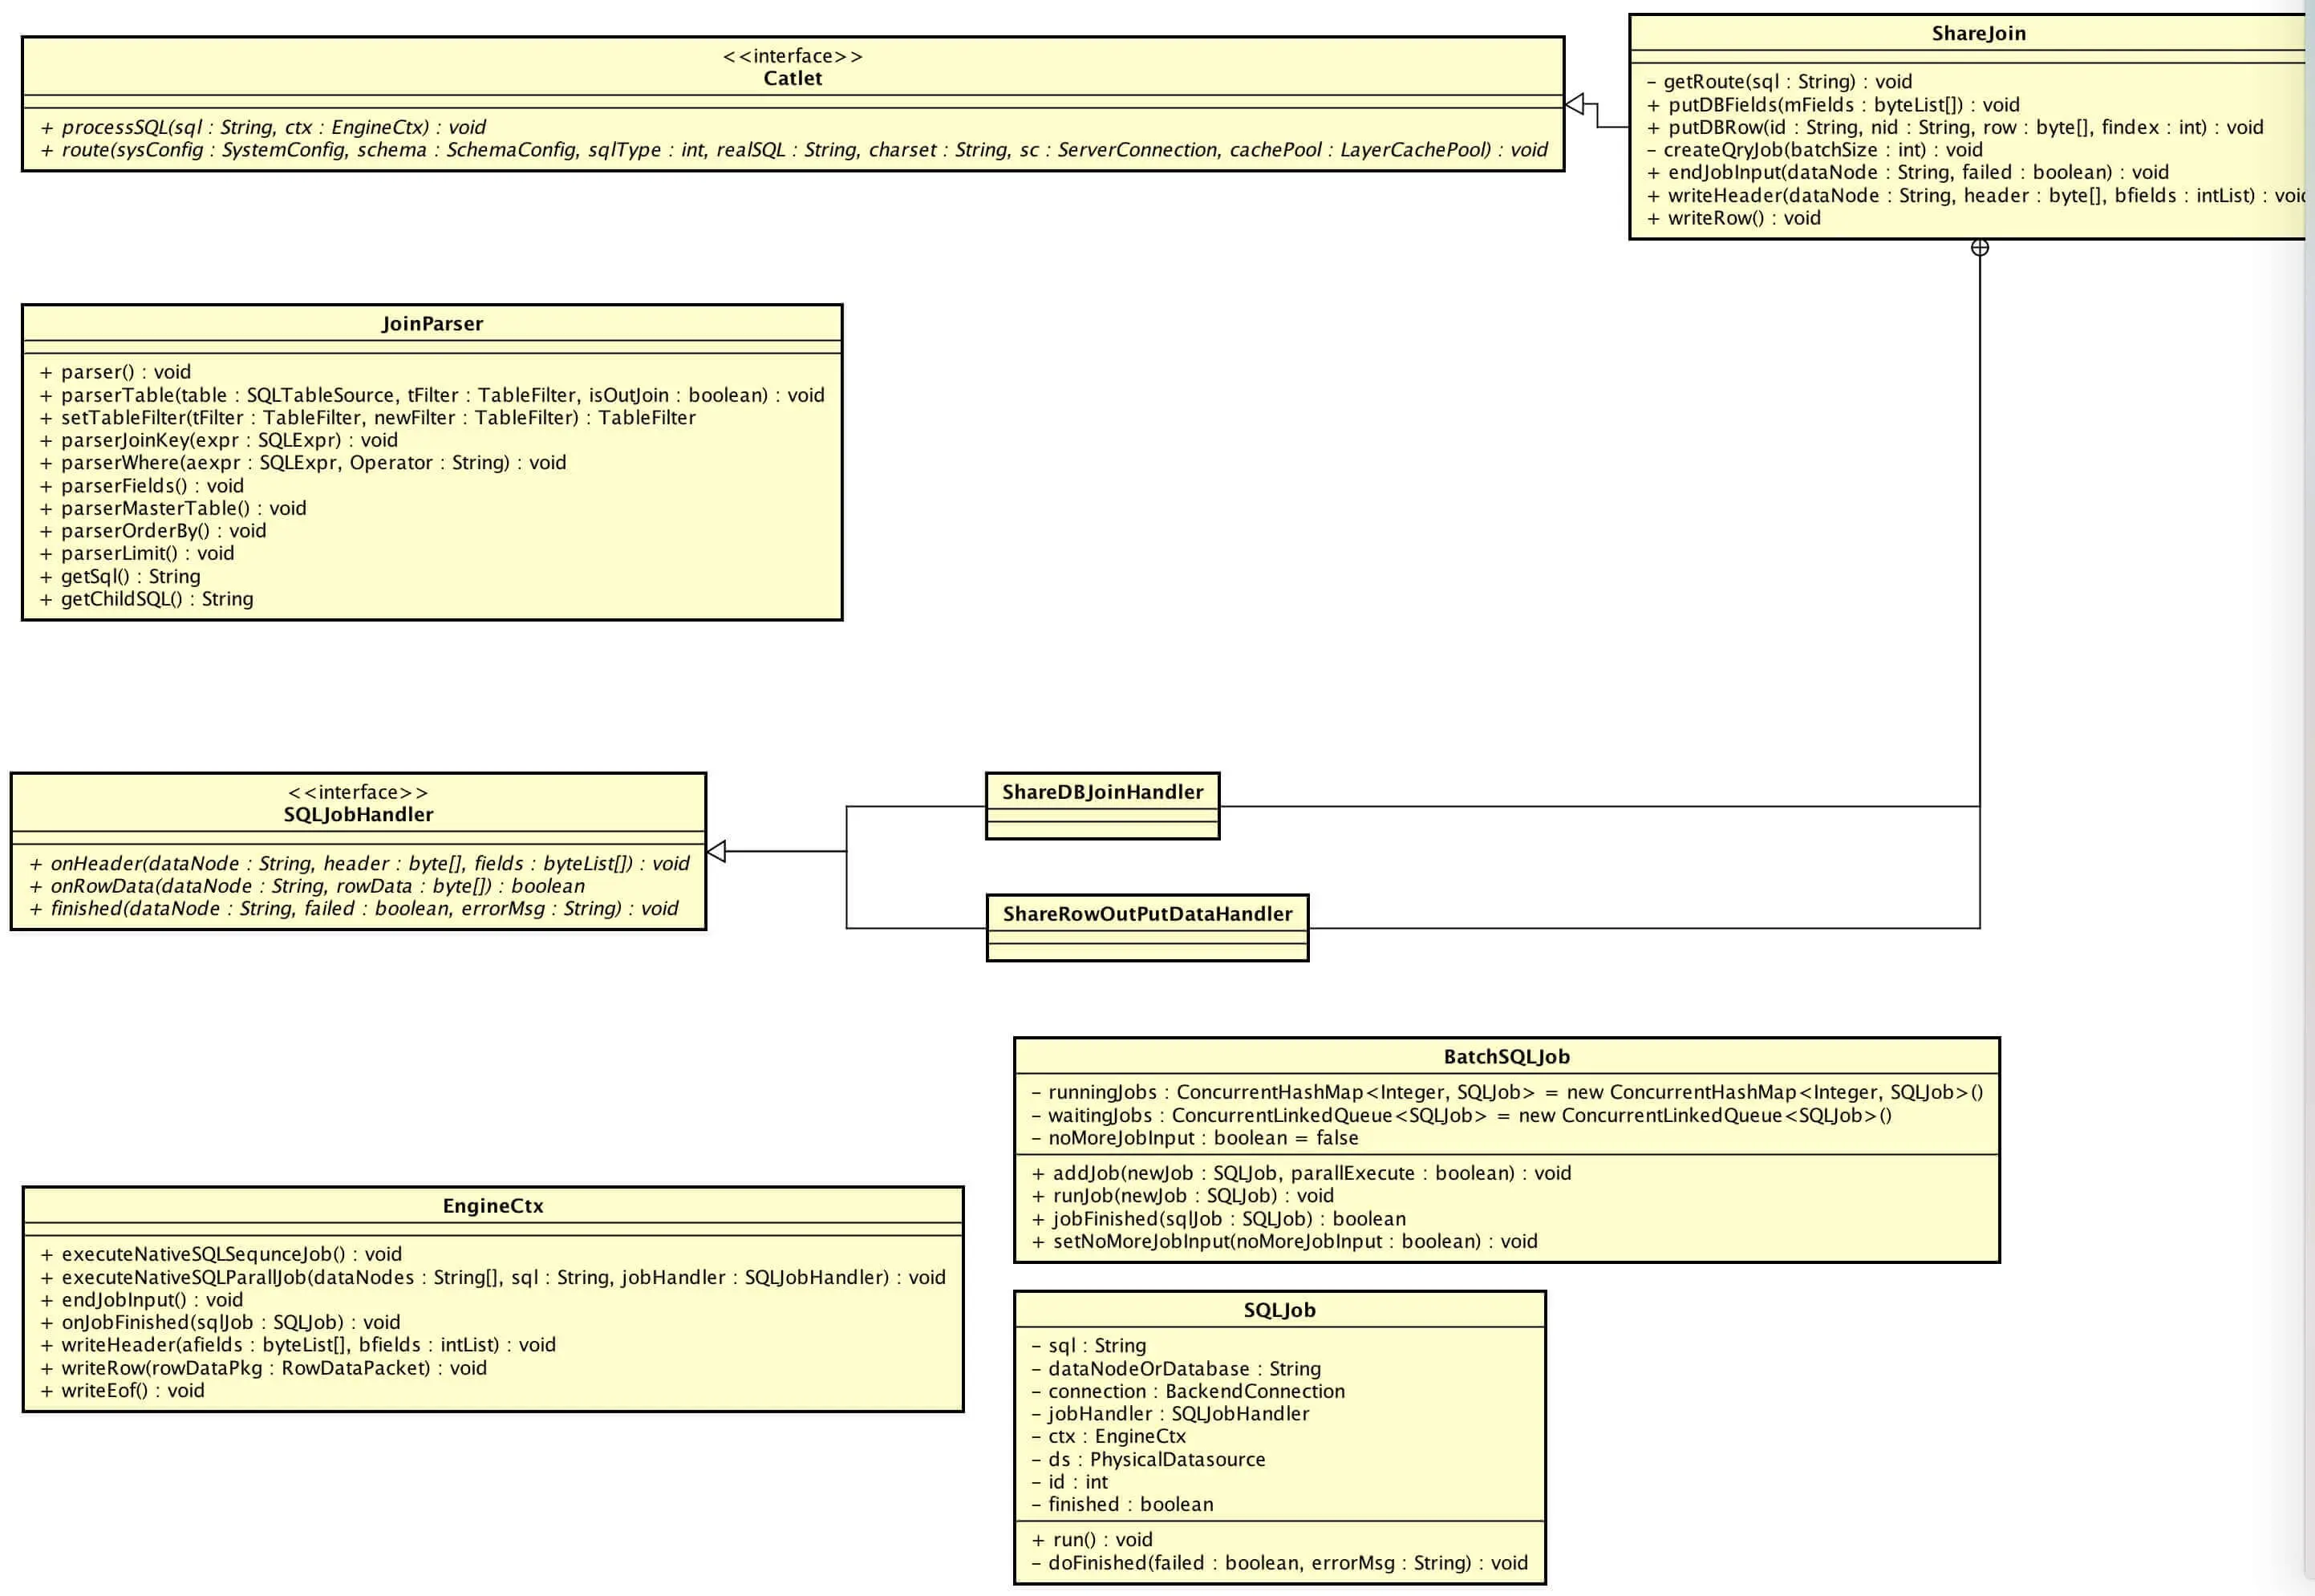2315x1596 pixels.
Task: Select the SQLJobHandler interface header
Action: pos(358,814)
